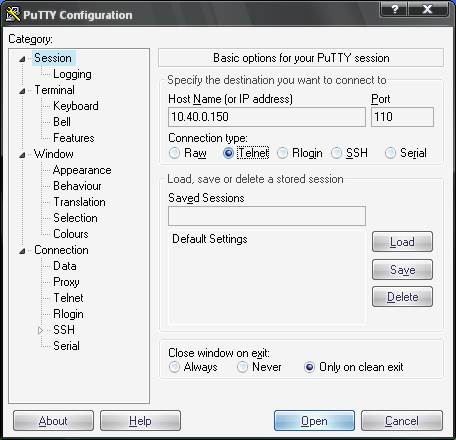Open Proxy settings category
The image size is (456, 440).
point(66,282)
